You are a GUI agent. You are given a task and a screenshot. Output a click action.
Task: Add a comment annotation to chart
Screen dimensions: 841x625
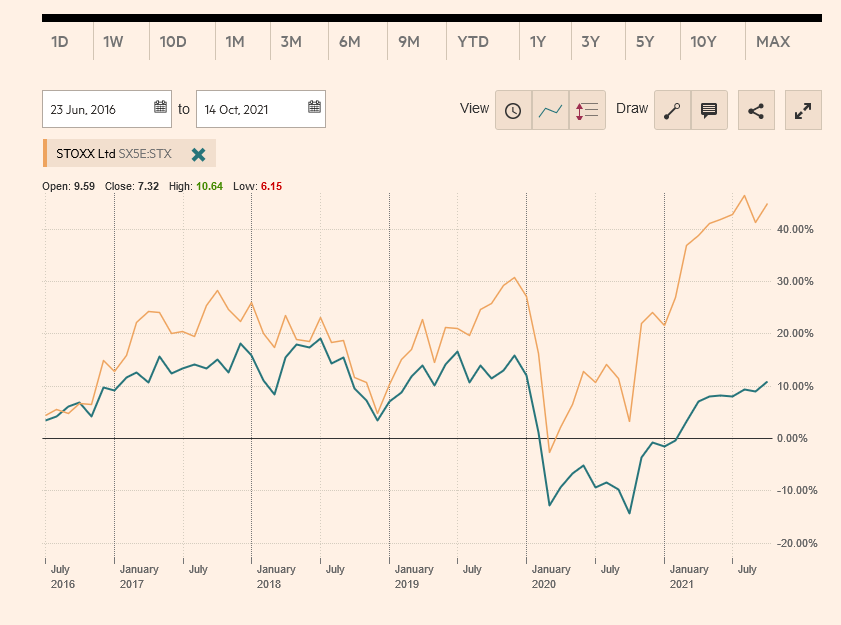point(709,110)
